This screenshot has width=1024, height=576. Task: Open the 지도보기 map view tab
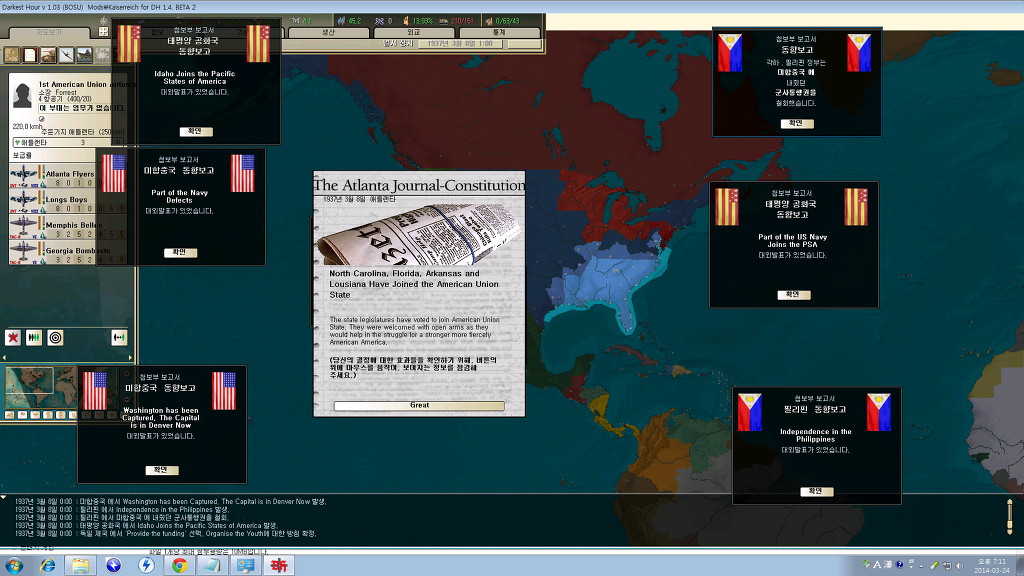[x=48, y=32]
